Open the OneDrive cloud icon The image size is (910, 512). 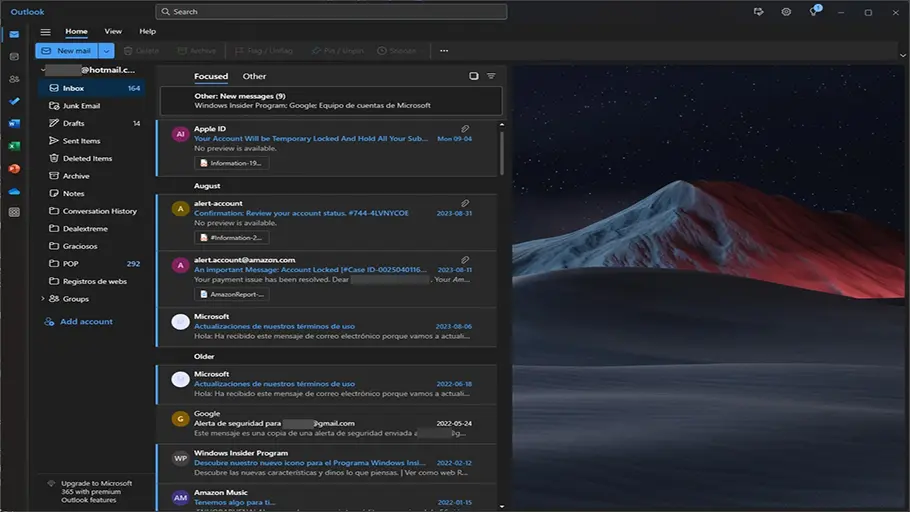[14, 190]
